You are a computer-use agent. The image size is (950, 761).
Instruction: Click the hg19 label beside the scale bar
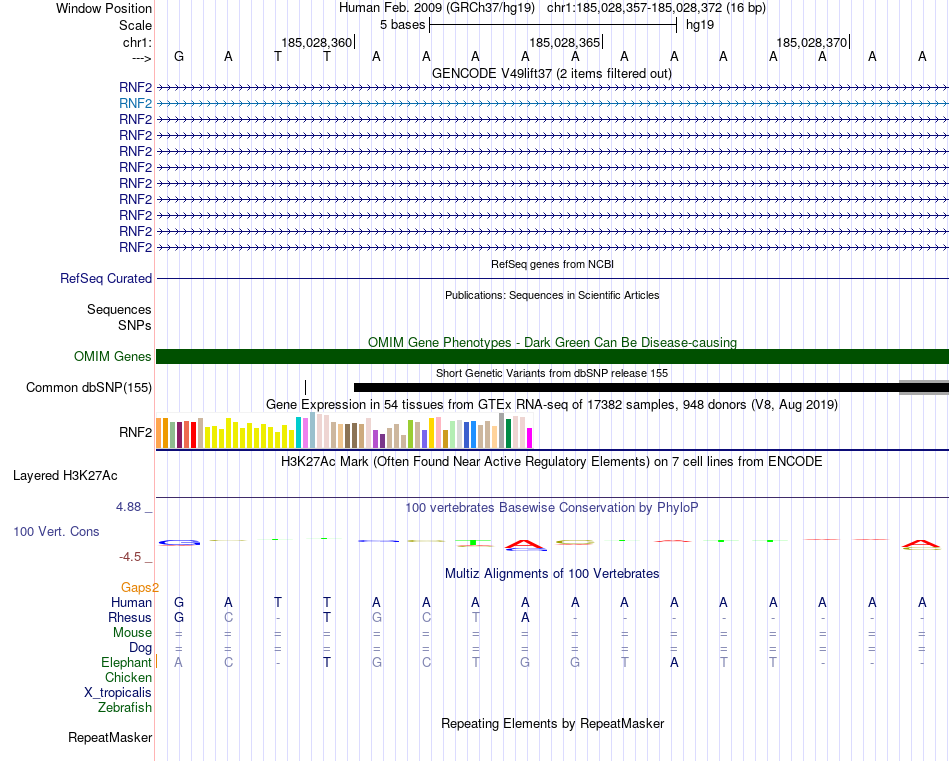tap(700, 25)
